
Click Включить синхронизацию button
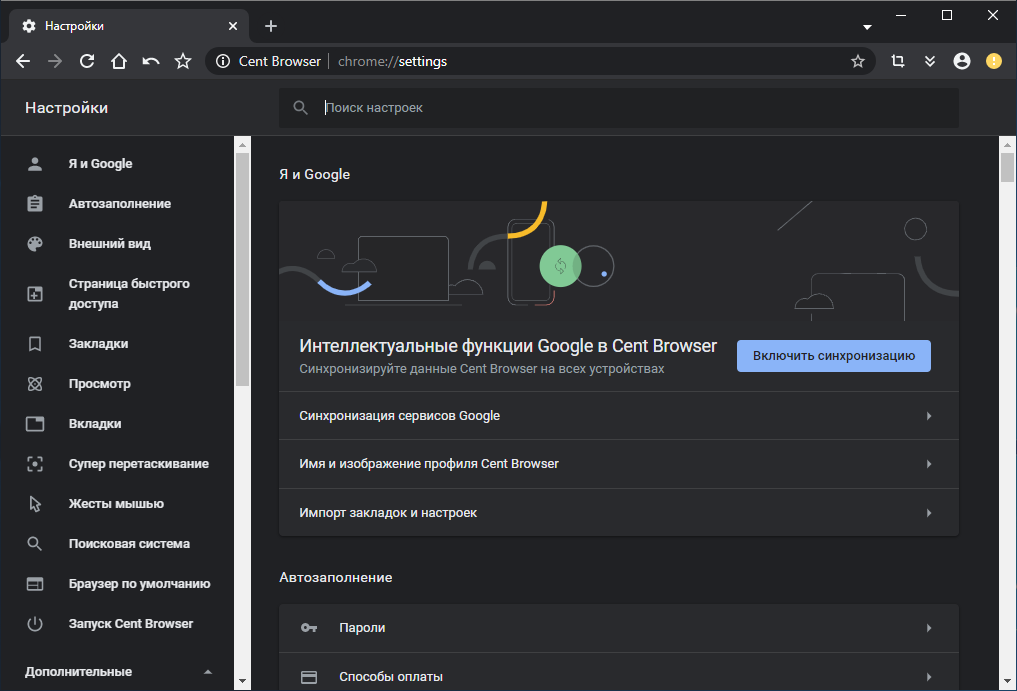tap(833, 356)
